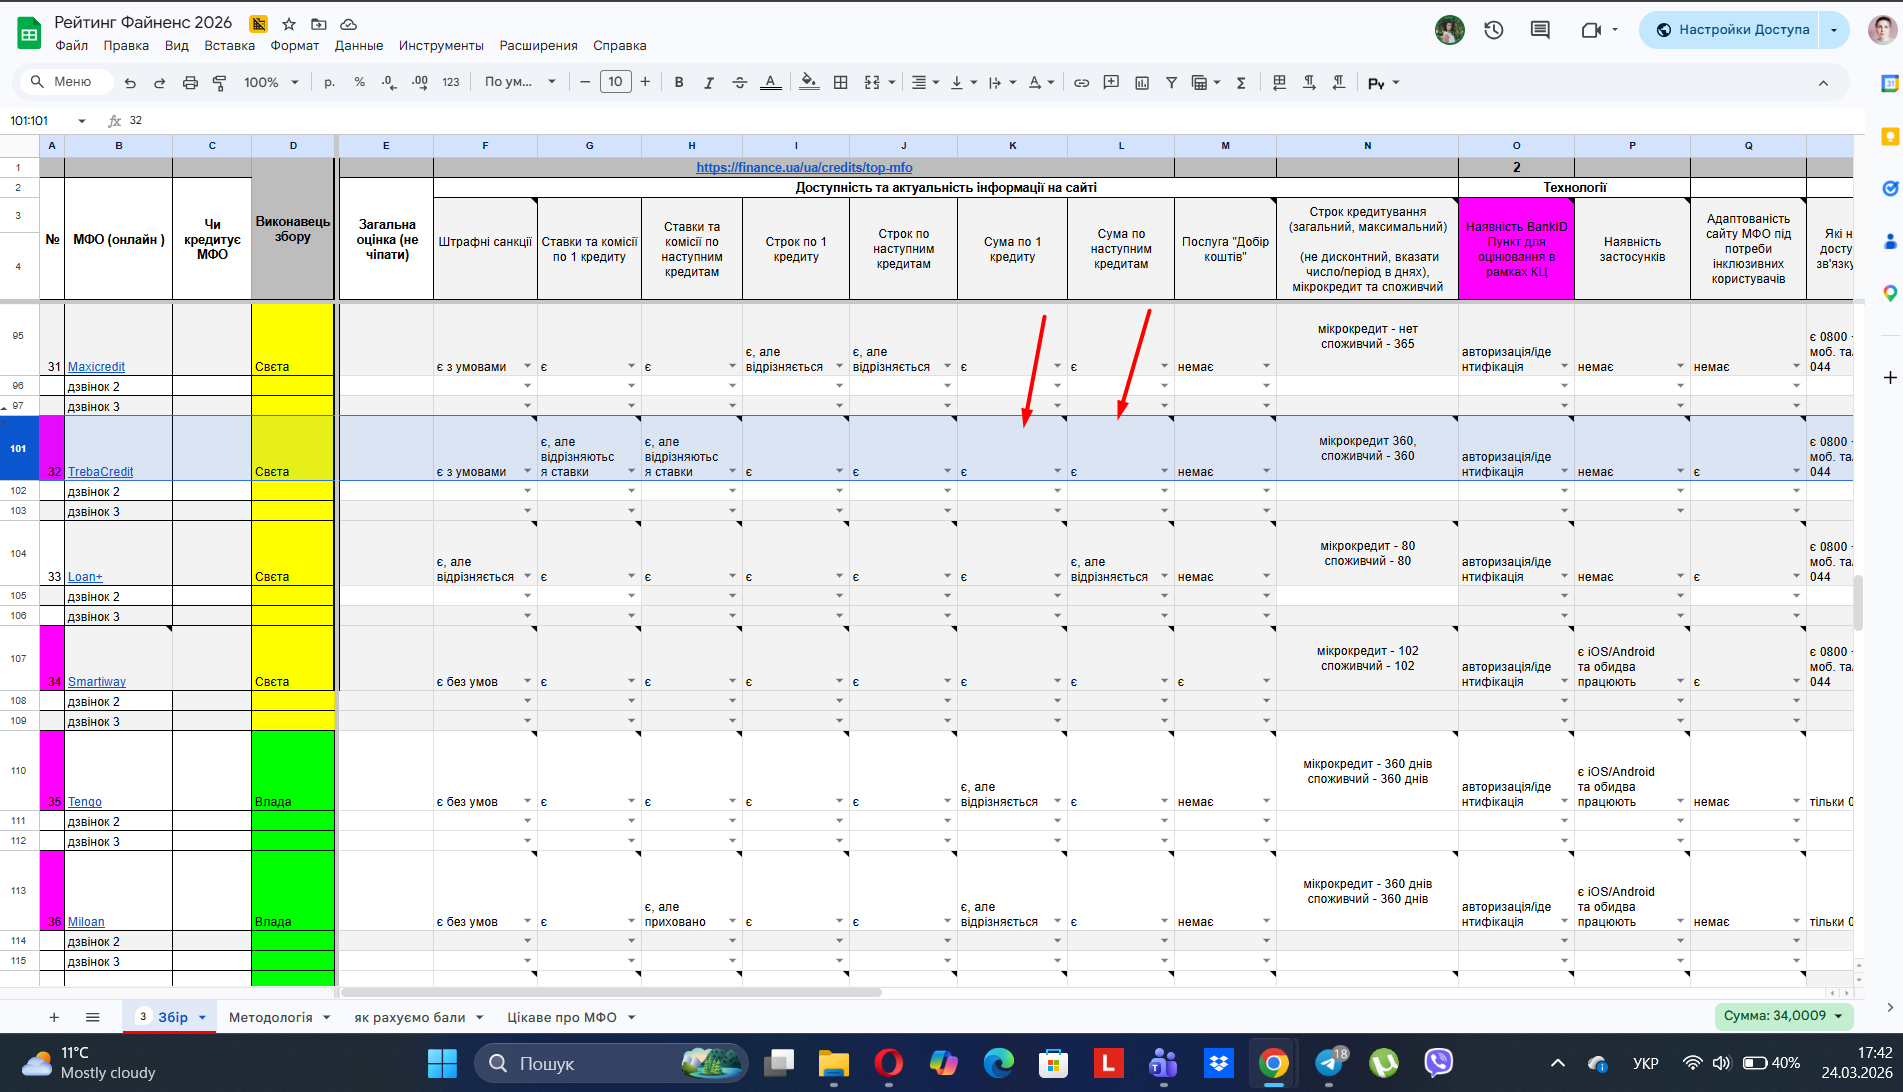Screen dimensions: 1903x1092
Task: Open the Расширения menu
Action: [538, 46]
